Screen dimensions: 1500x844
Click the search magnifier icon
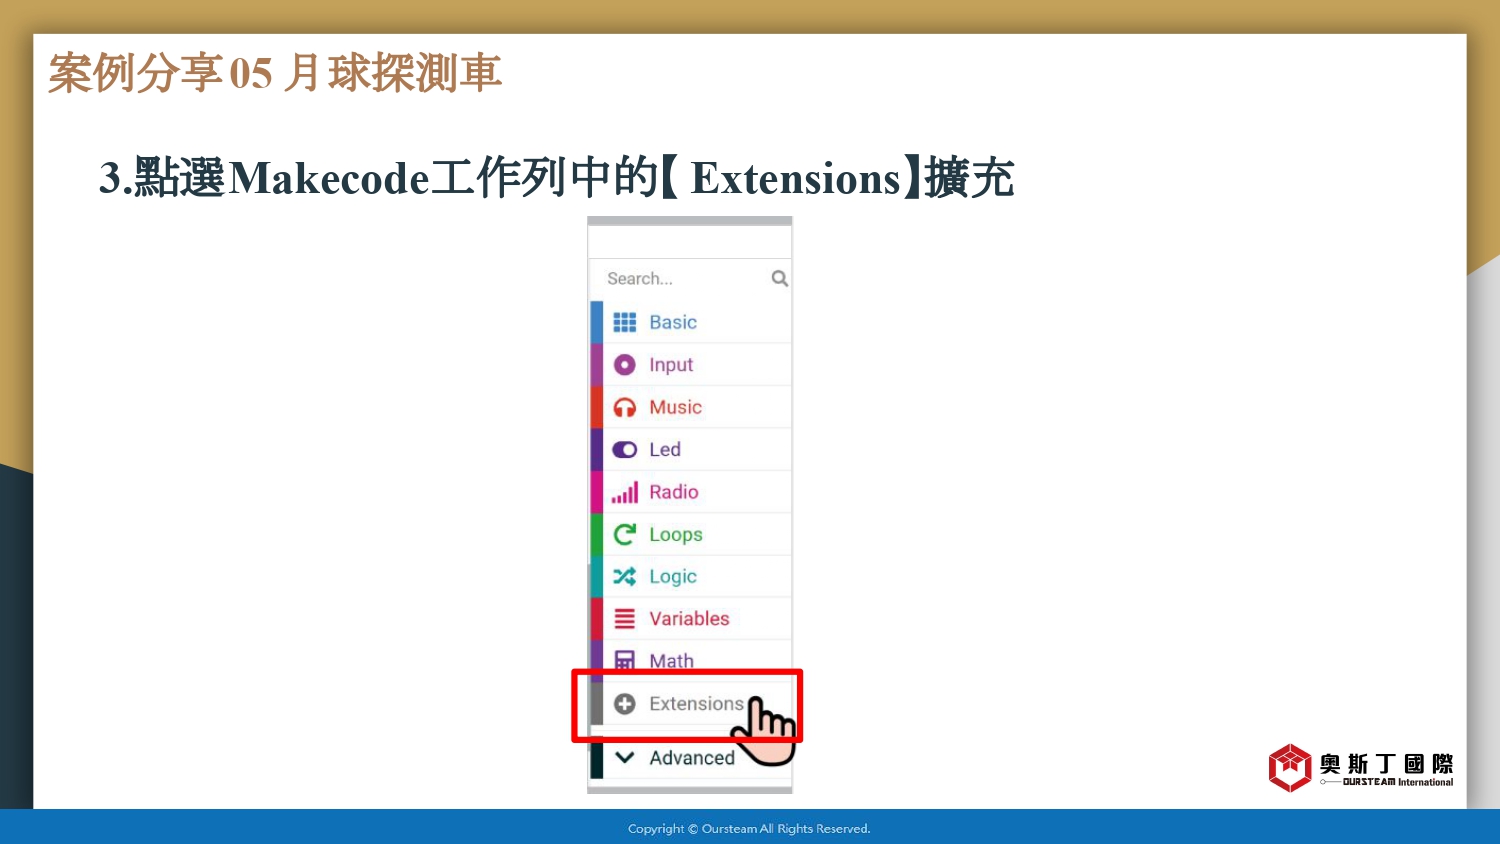(780, 278)
